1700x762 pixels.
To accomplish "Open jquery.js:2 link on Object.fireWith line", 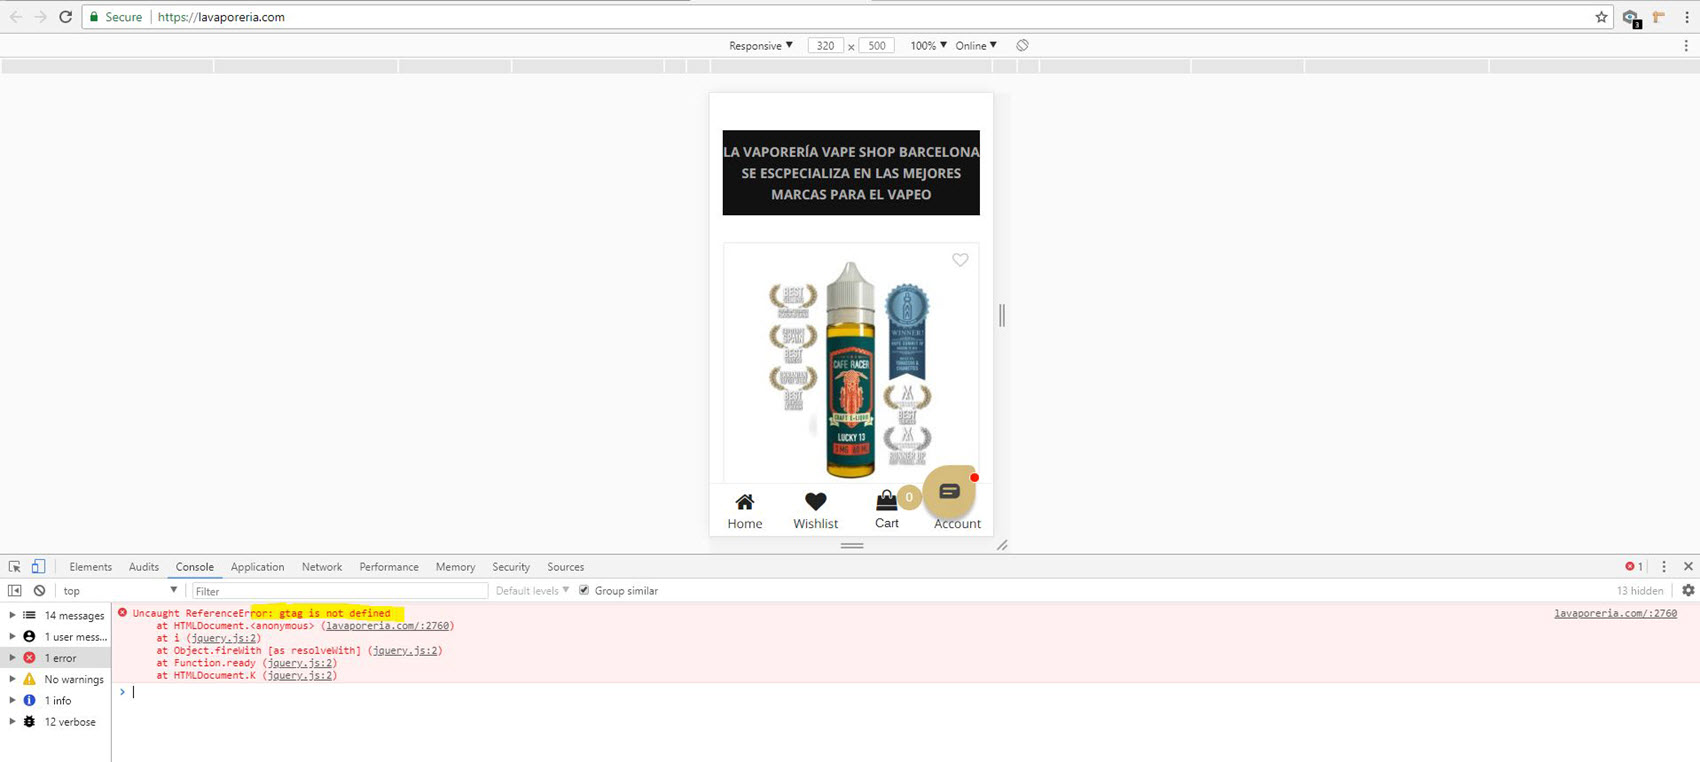I will click(x=405, y=651).
